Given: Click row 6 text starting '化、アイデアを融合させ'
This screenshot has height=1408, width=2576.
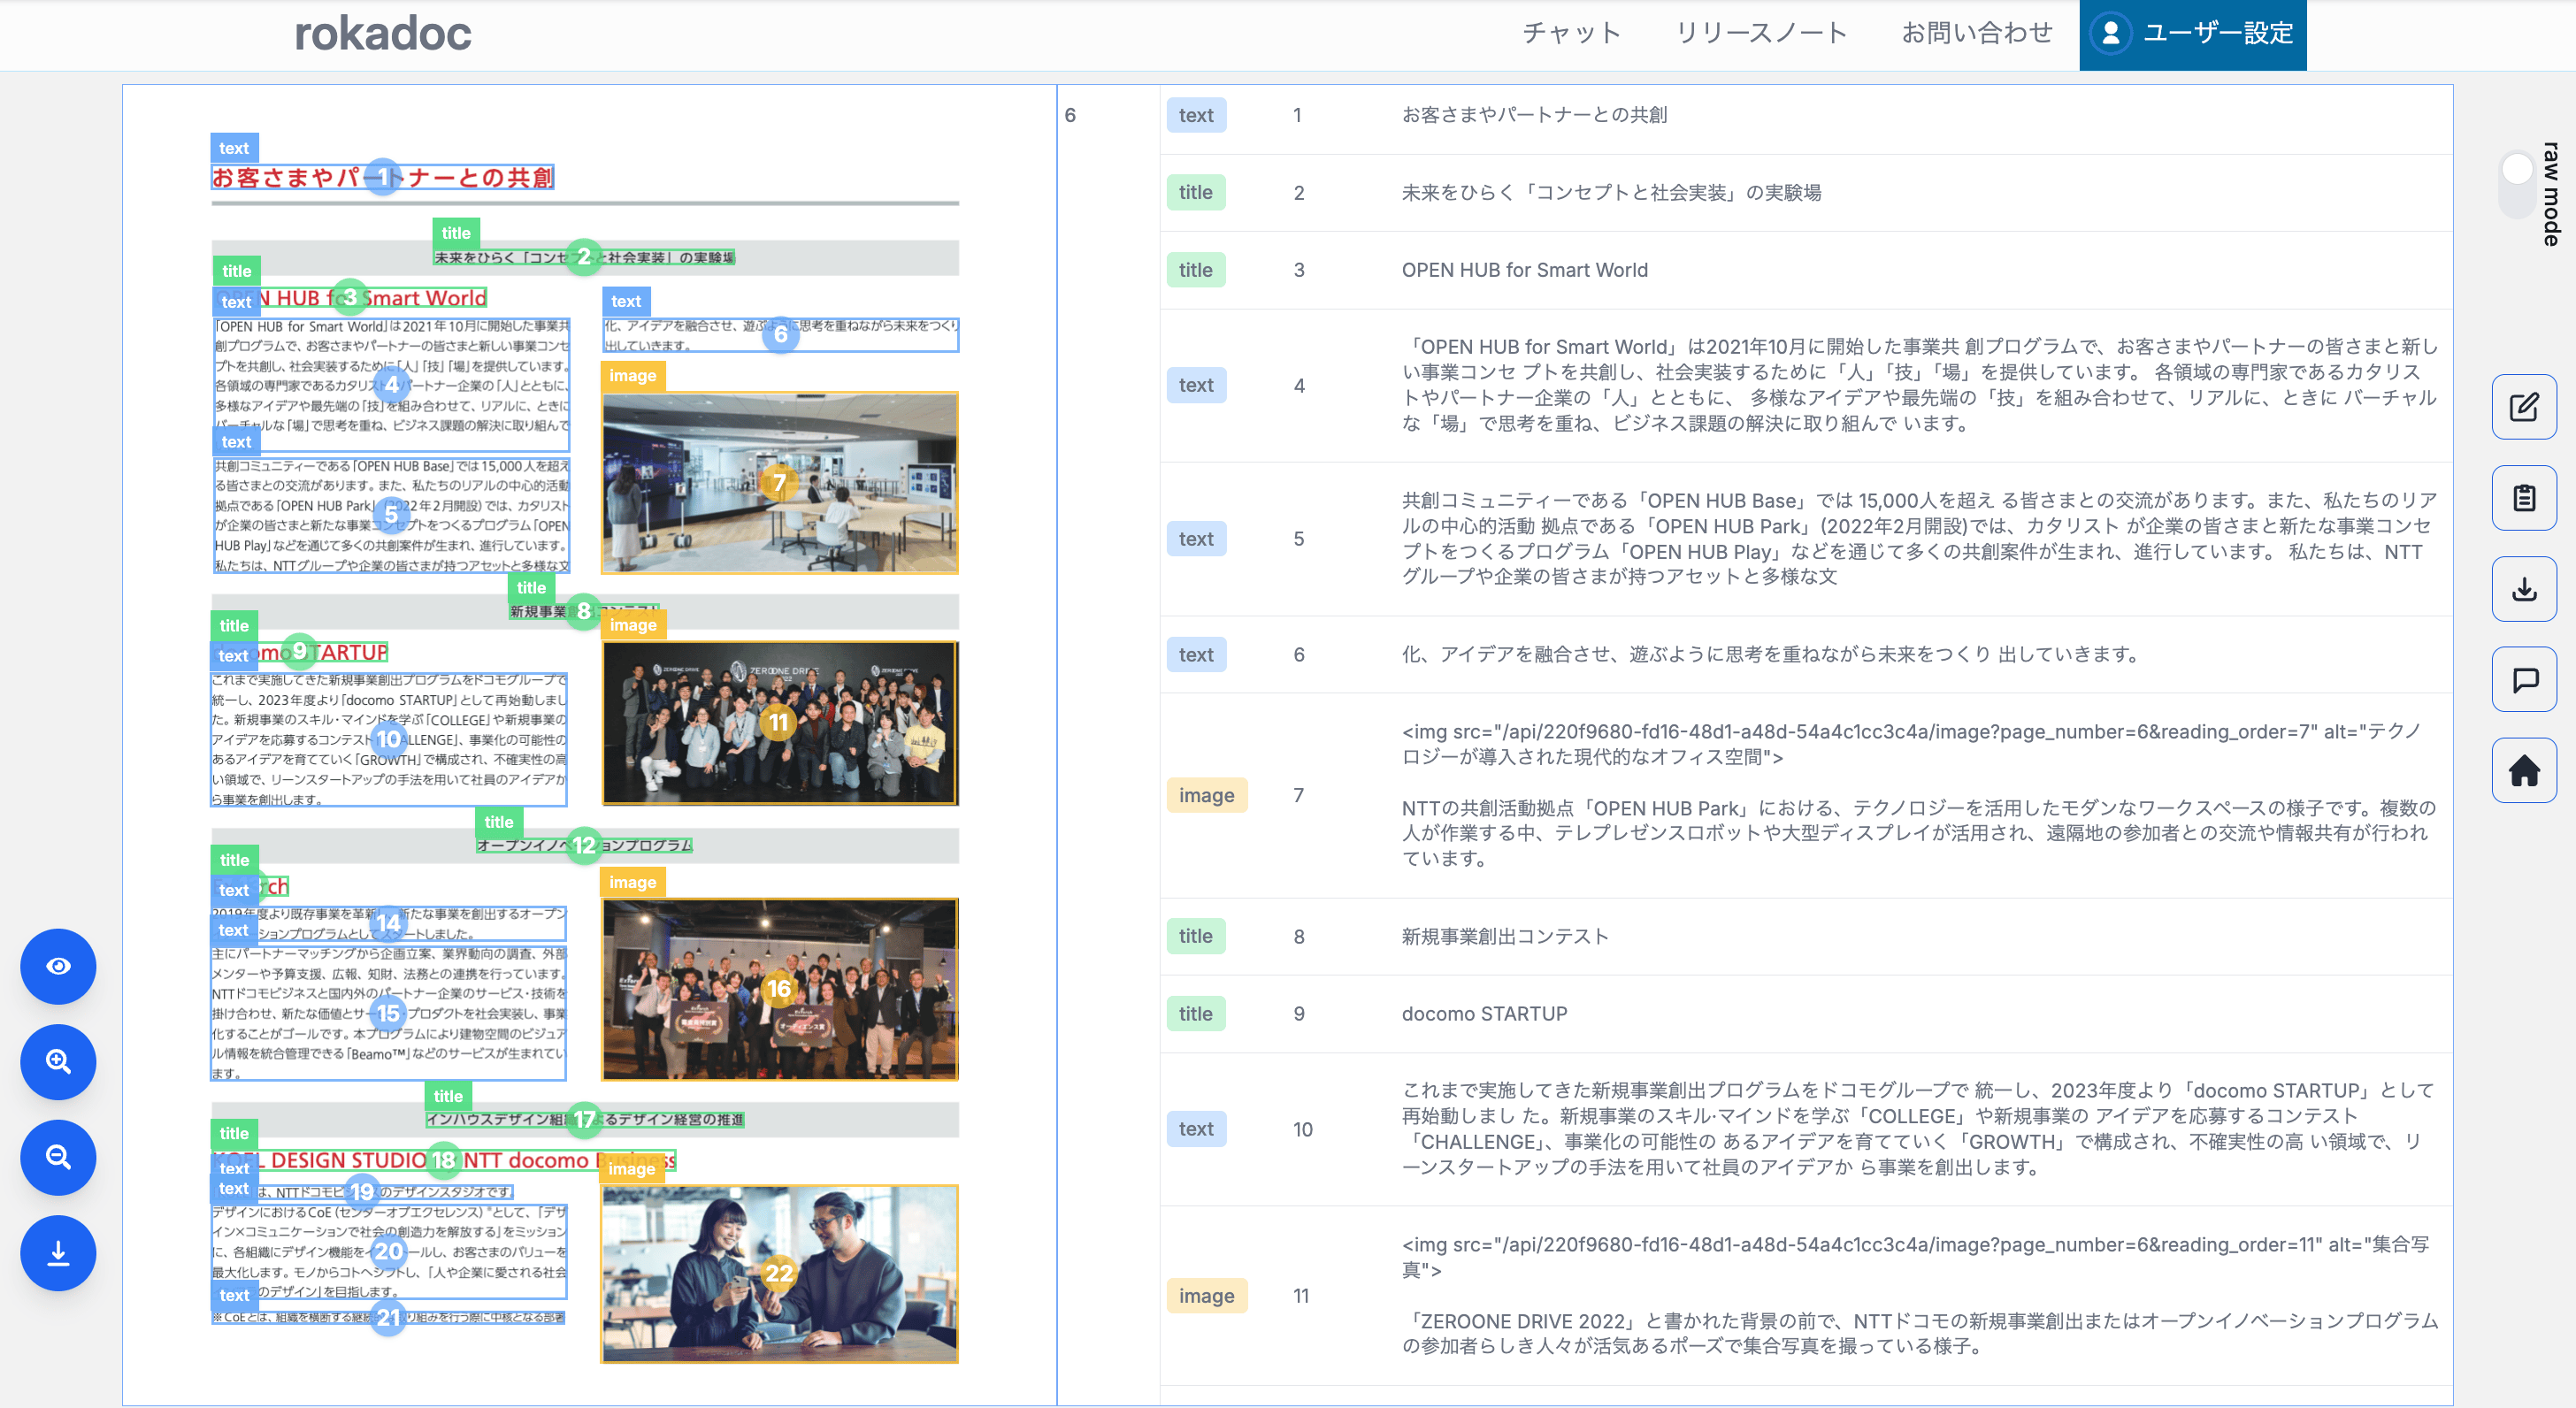Looking at the screenshot, I should tap(1771, 654).
